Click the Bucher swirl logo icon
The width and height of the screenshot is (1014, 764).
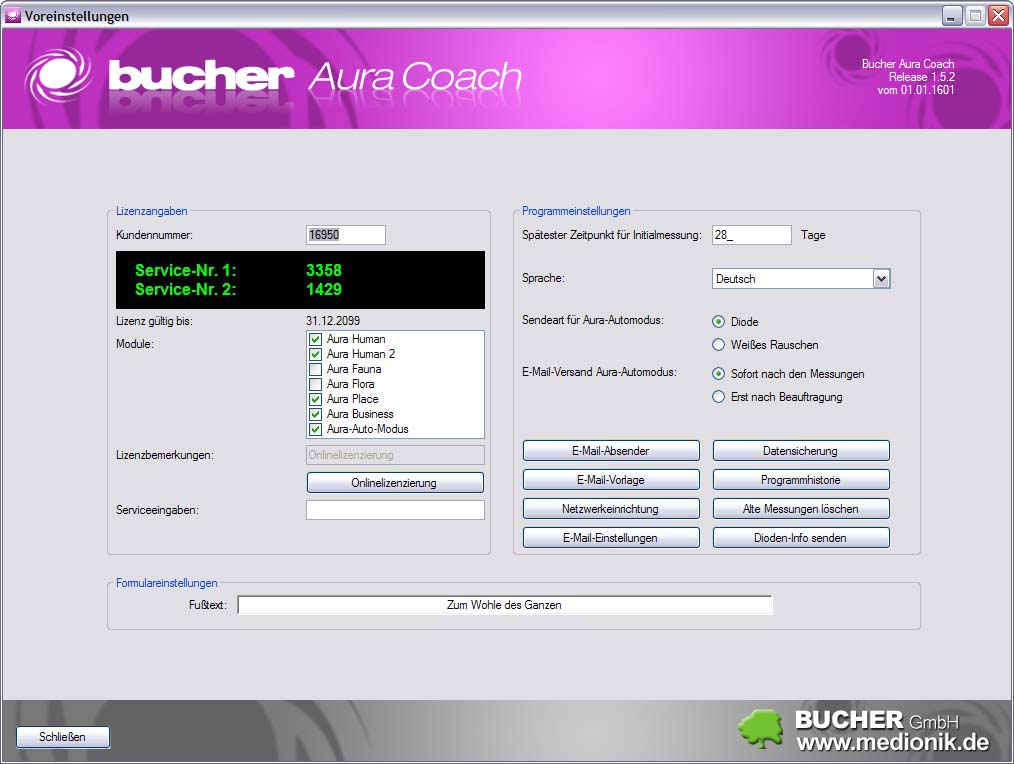point(58,76)
